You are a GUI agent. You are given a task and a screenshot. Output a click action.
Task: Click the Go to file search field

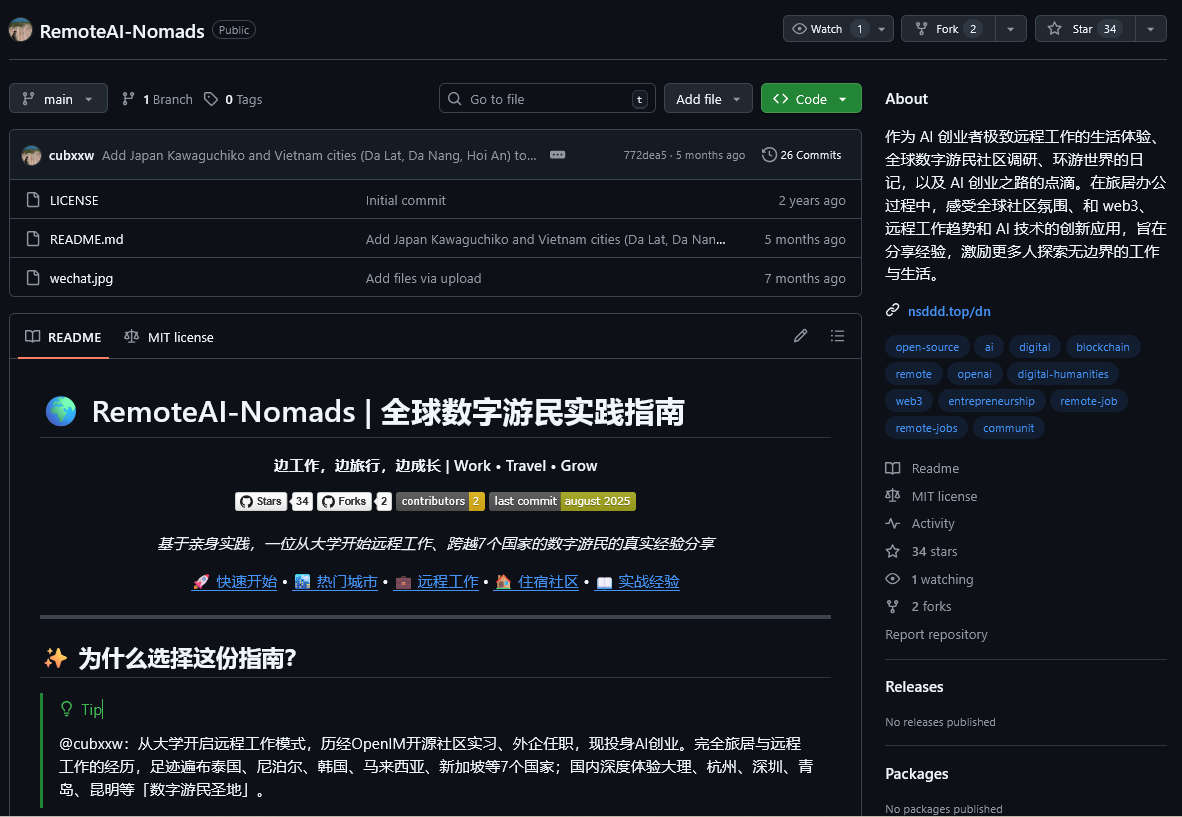(547, 99)
